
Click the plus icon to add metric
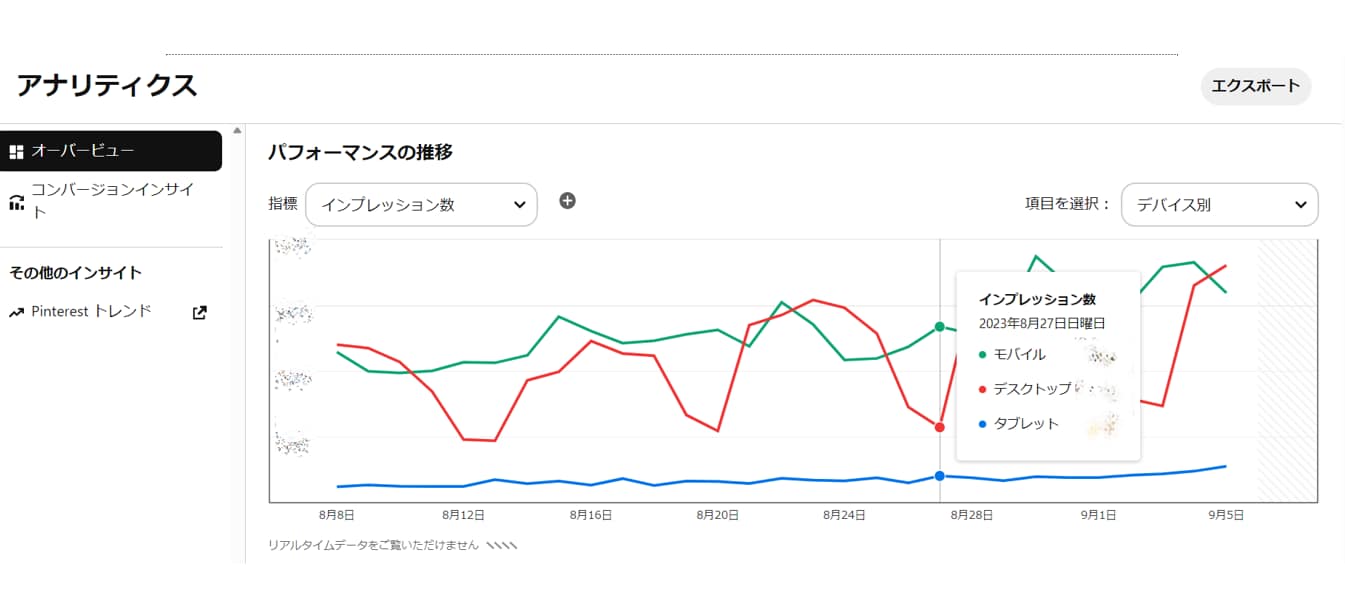(x=567, y=201)
